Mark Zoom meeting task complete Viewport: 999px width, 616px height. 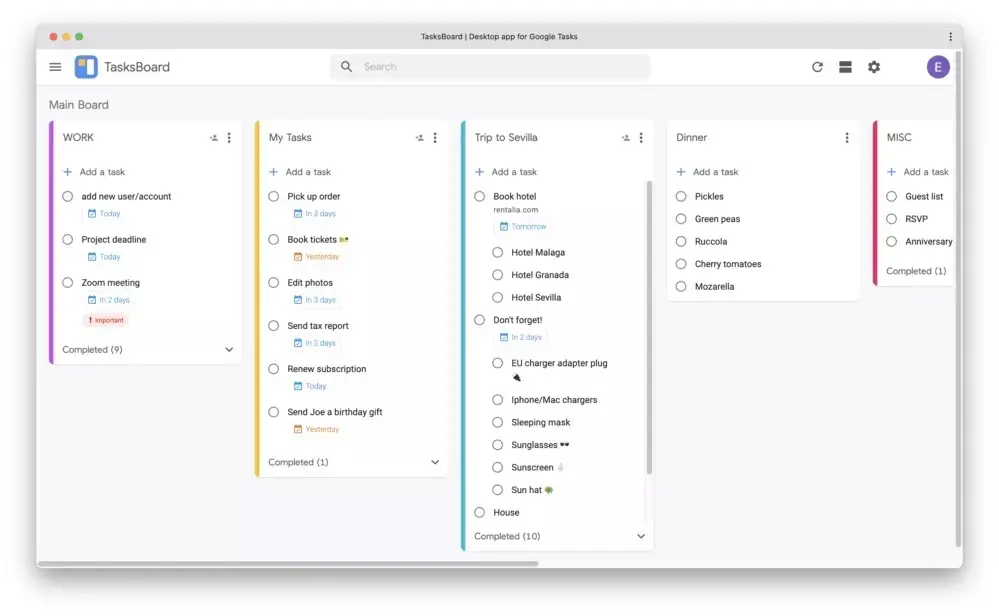coord(68,282)
